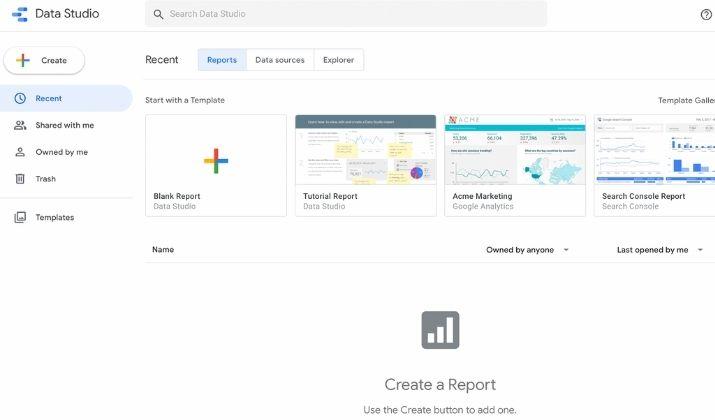Click the search magnifier icon

pos(158,14)
